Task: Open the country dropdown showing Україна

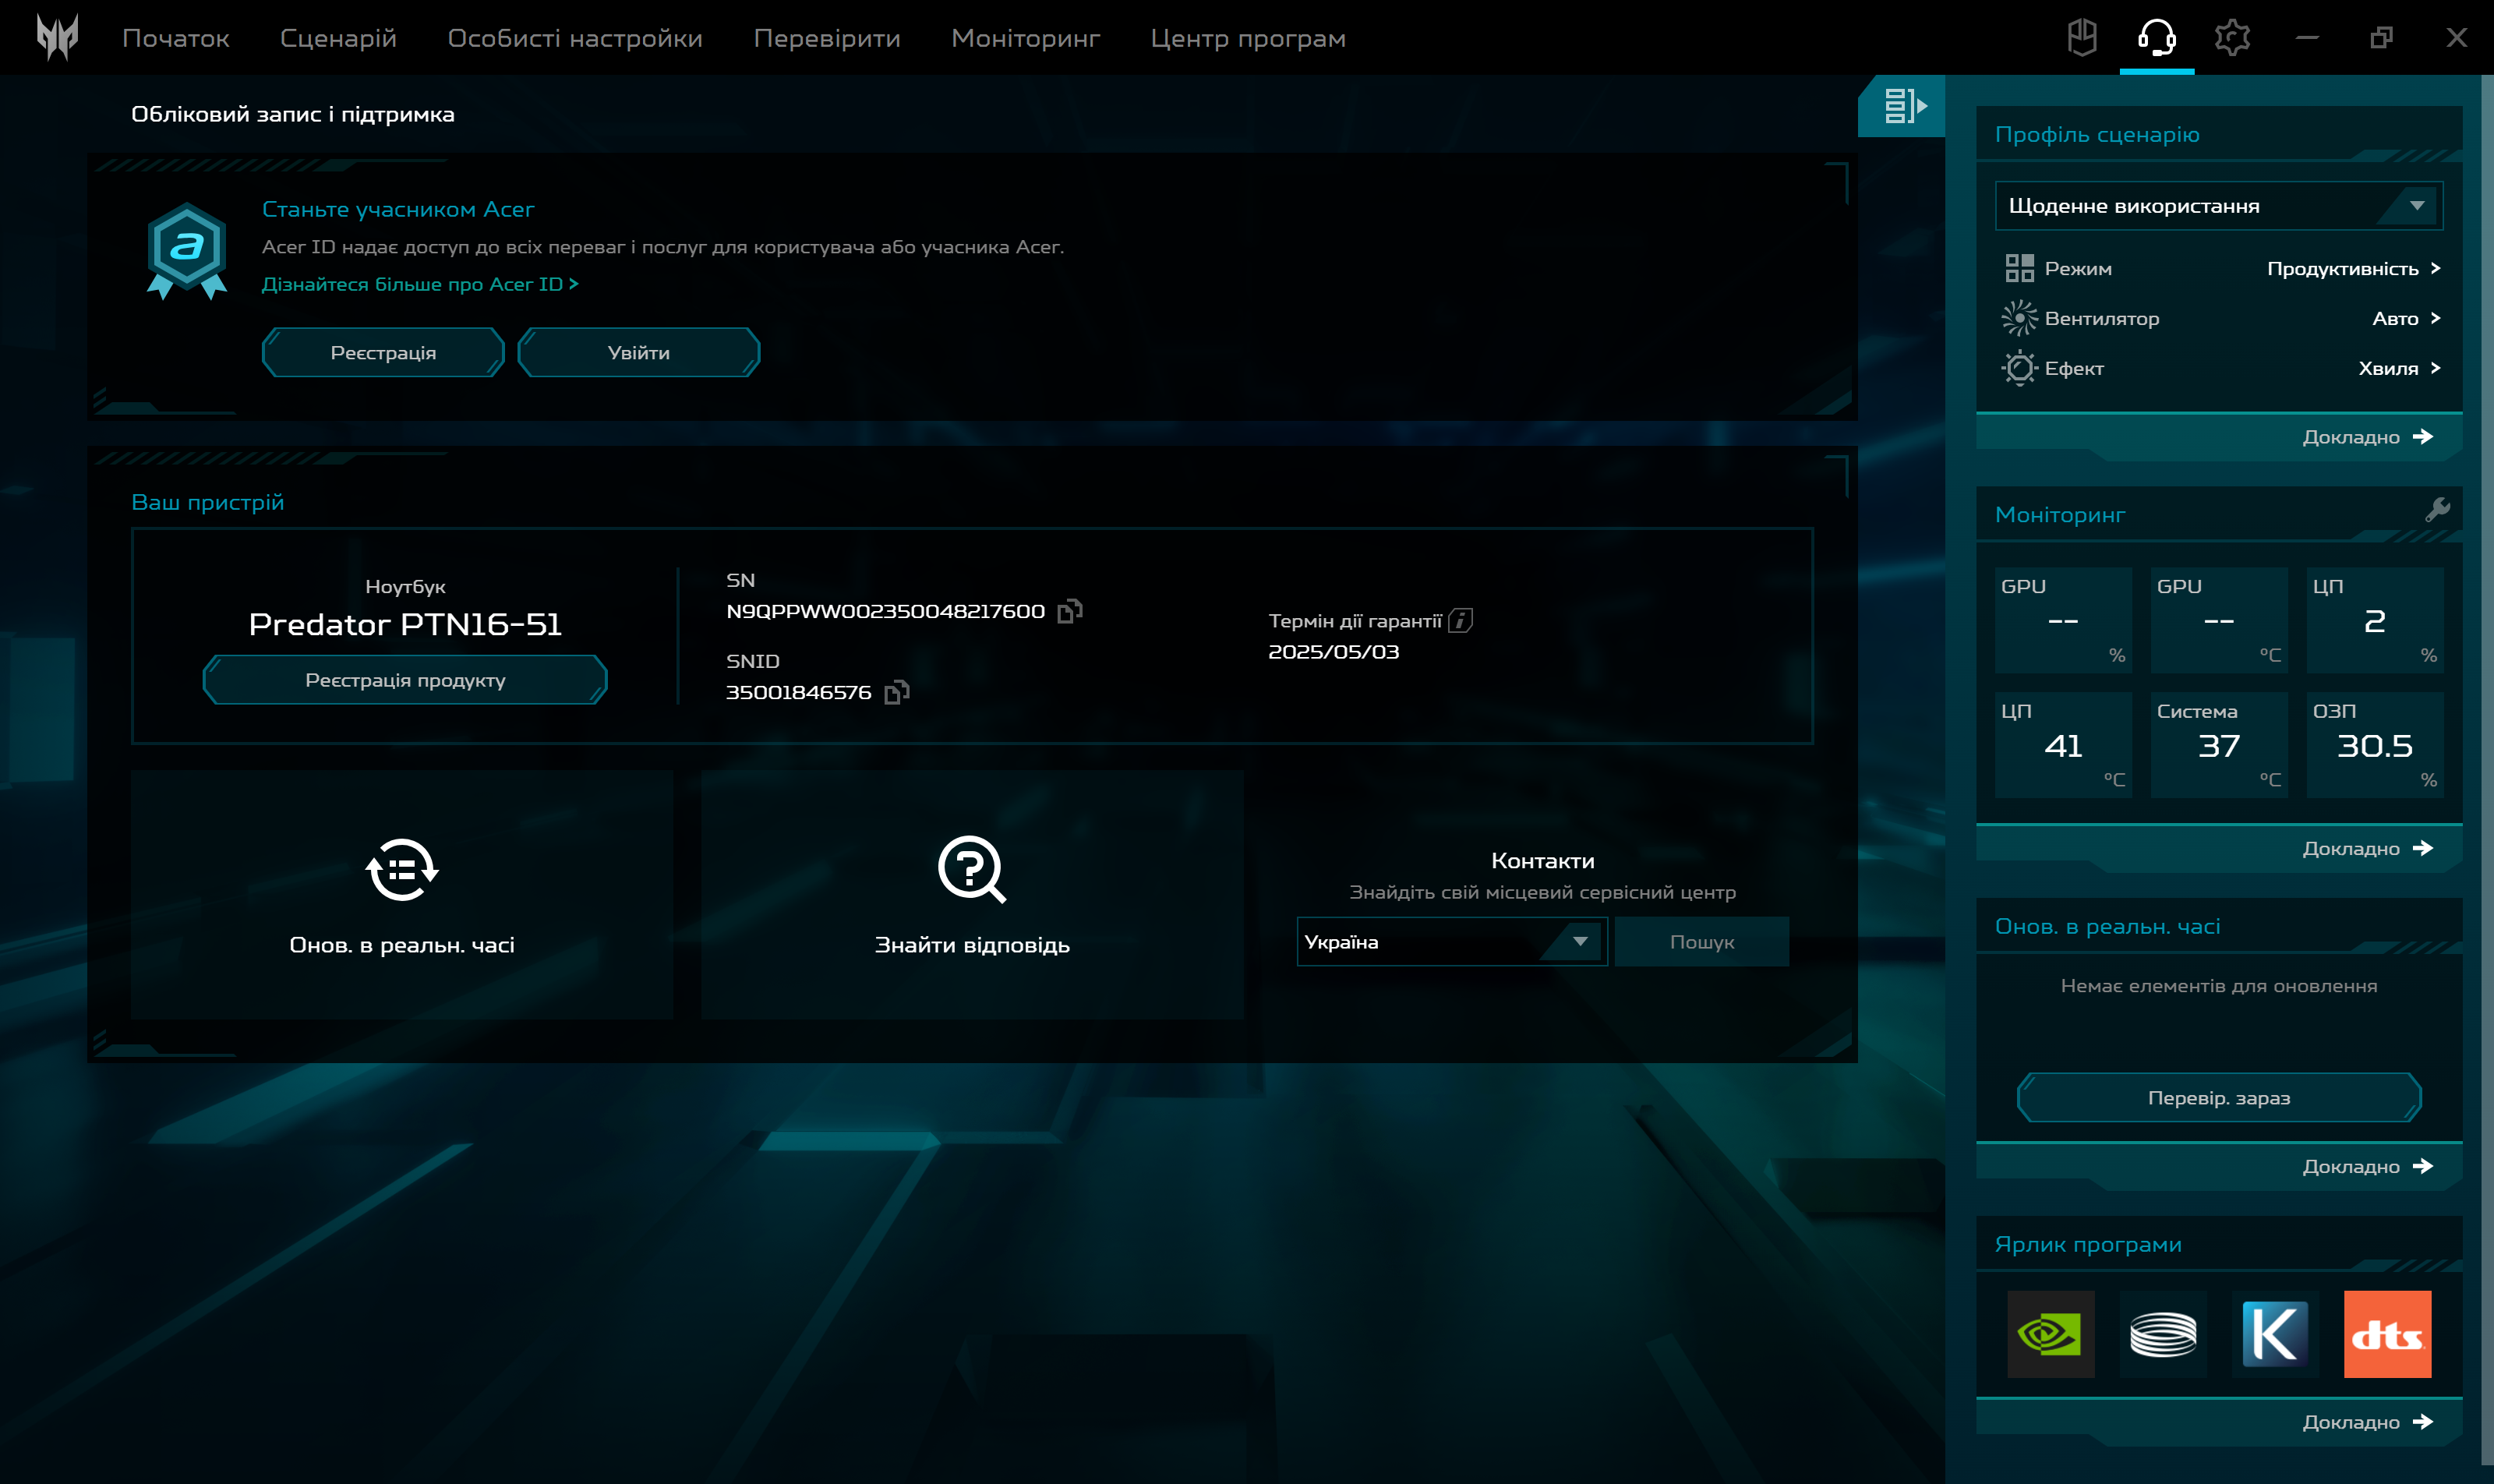Action: click(1451, 941)
